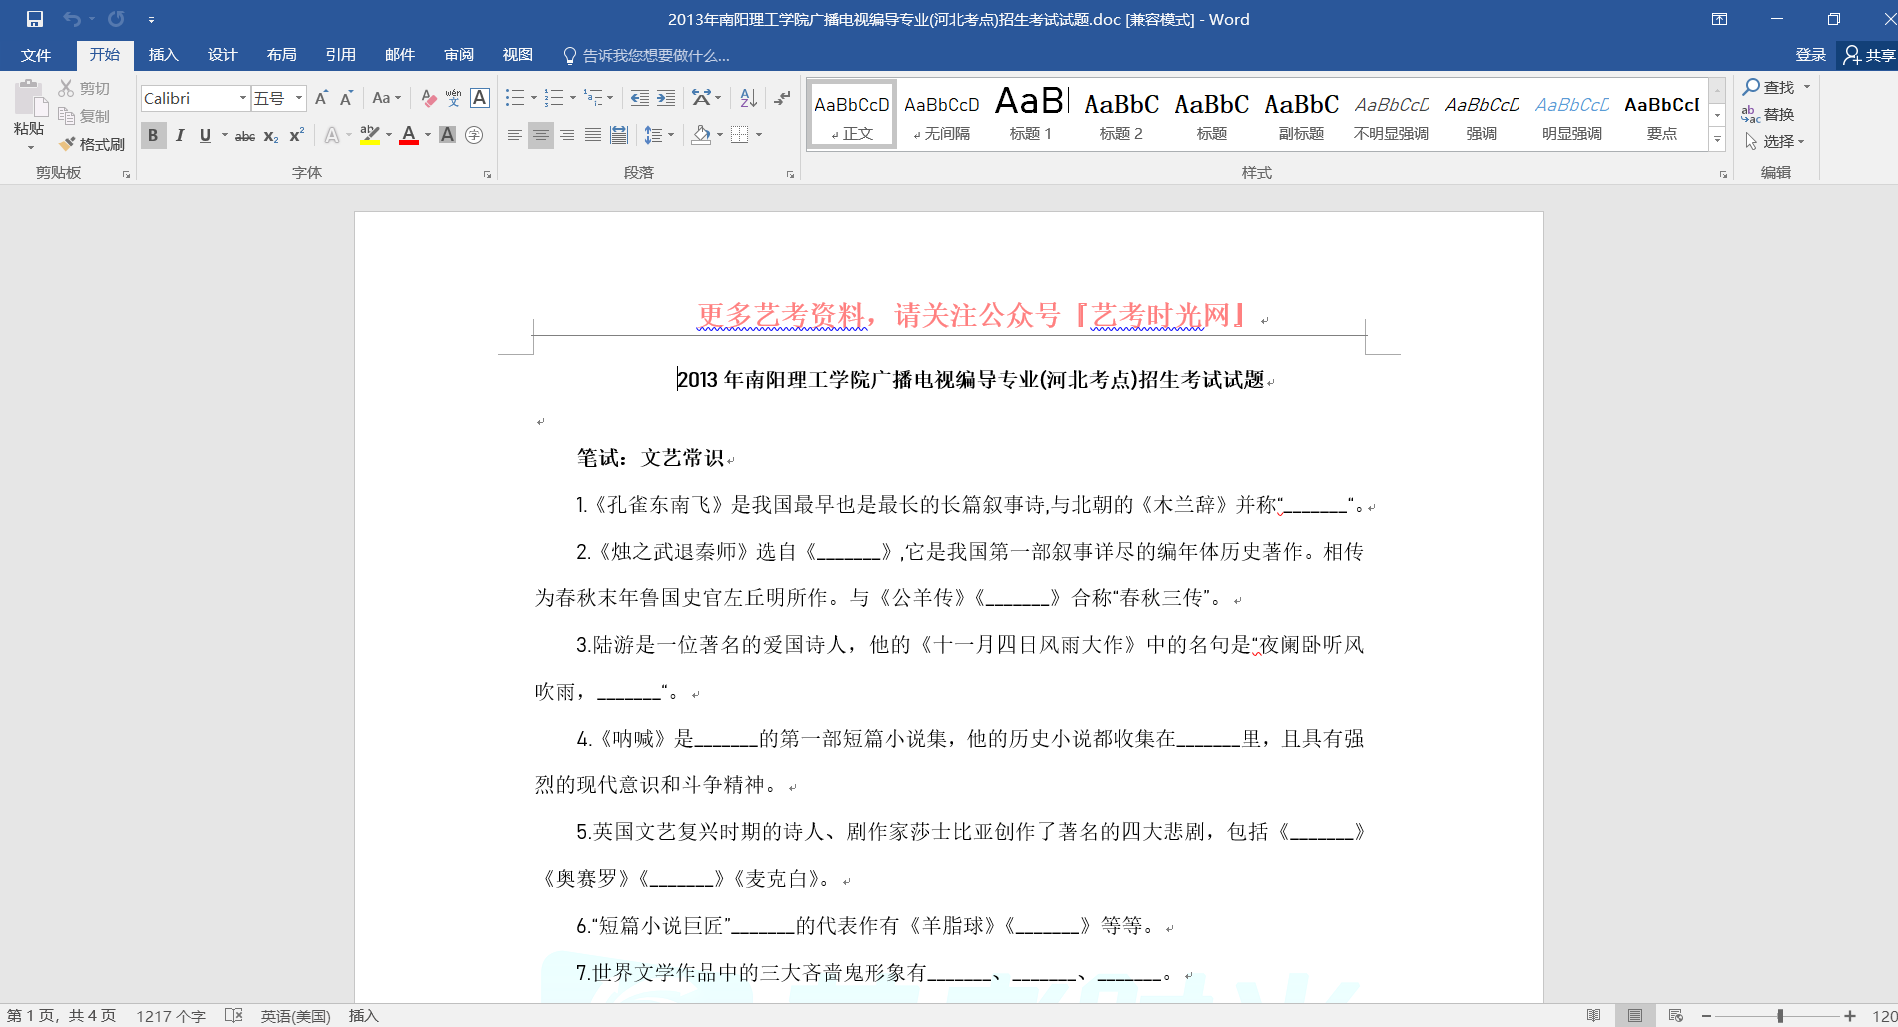Click the sort icon in paragraph group

pyautogui.click(x=748, y=98)
